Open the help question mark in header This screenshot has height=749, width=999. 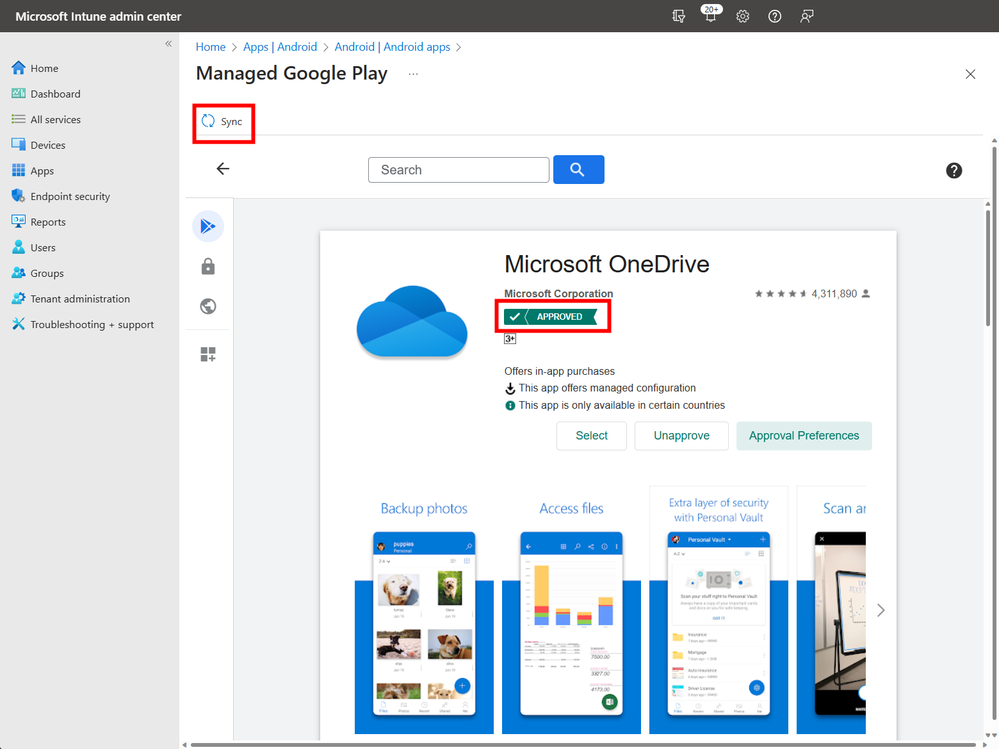click(x=774, y=17)
